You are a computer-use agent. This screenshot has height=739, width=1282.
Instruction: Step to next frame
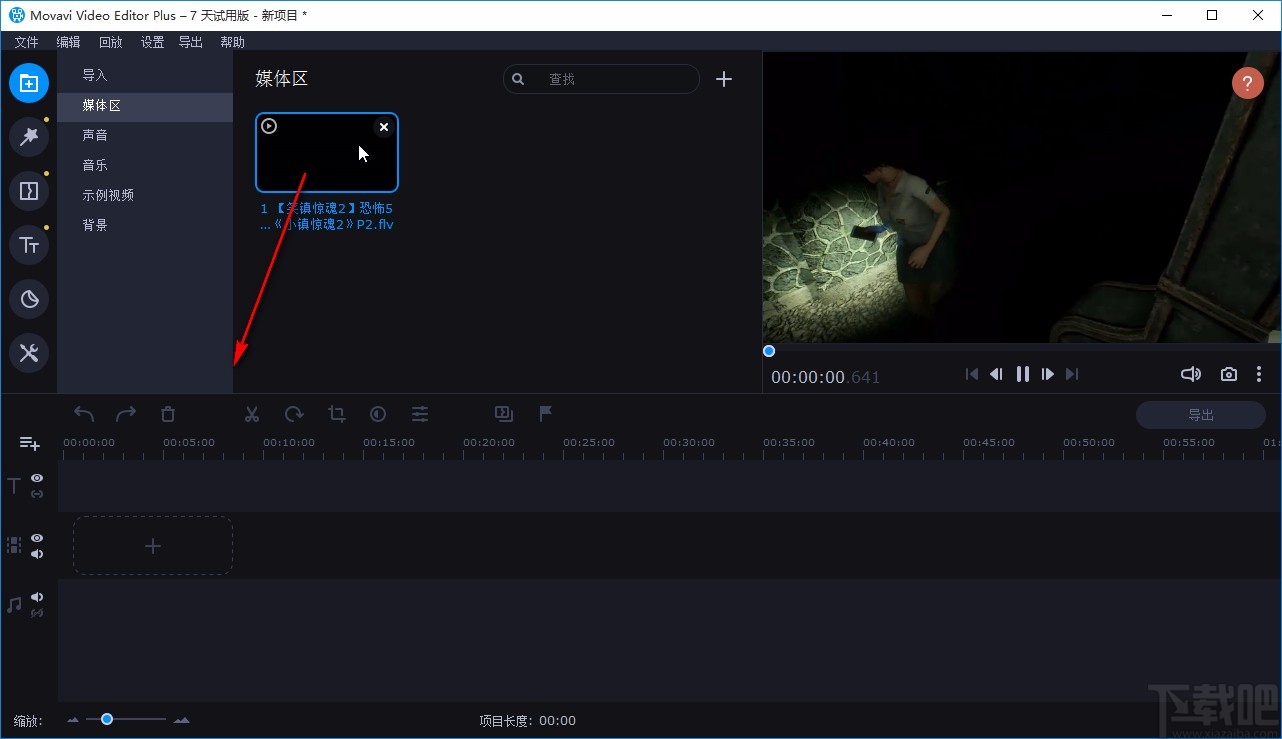point(1048,374)
